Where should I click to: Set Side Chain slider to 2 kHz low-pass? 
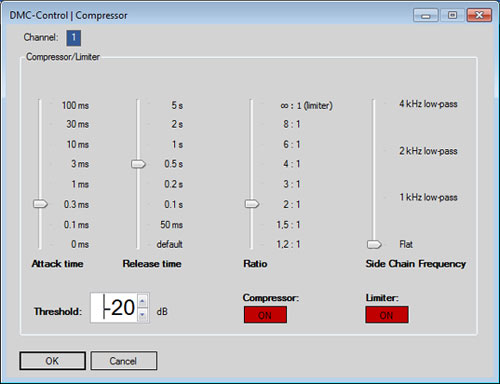point(374,151)
